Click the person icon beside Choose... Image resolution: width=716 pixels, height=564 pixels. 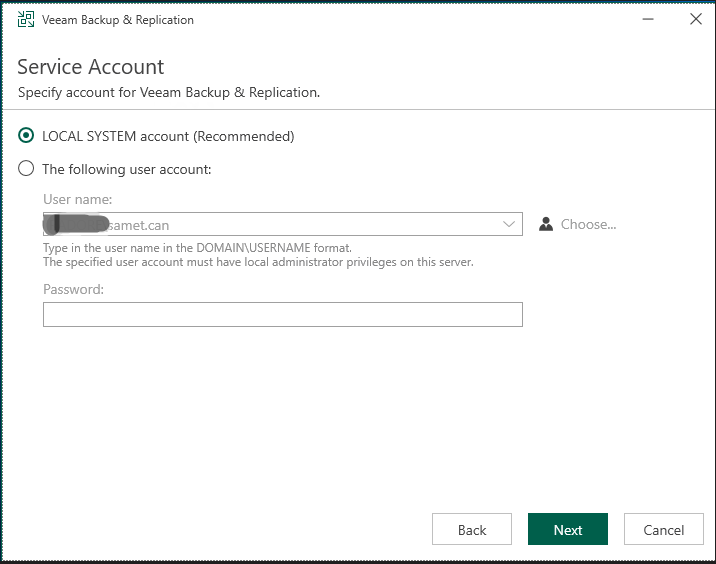click(546, 224)
